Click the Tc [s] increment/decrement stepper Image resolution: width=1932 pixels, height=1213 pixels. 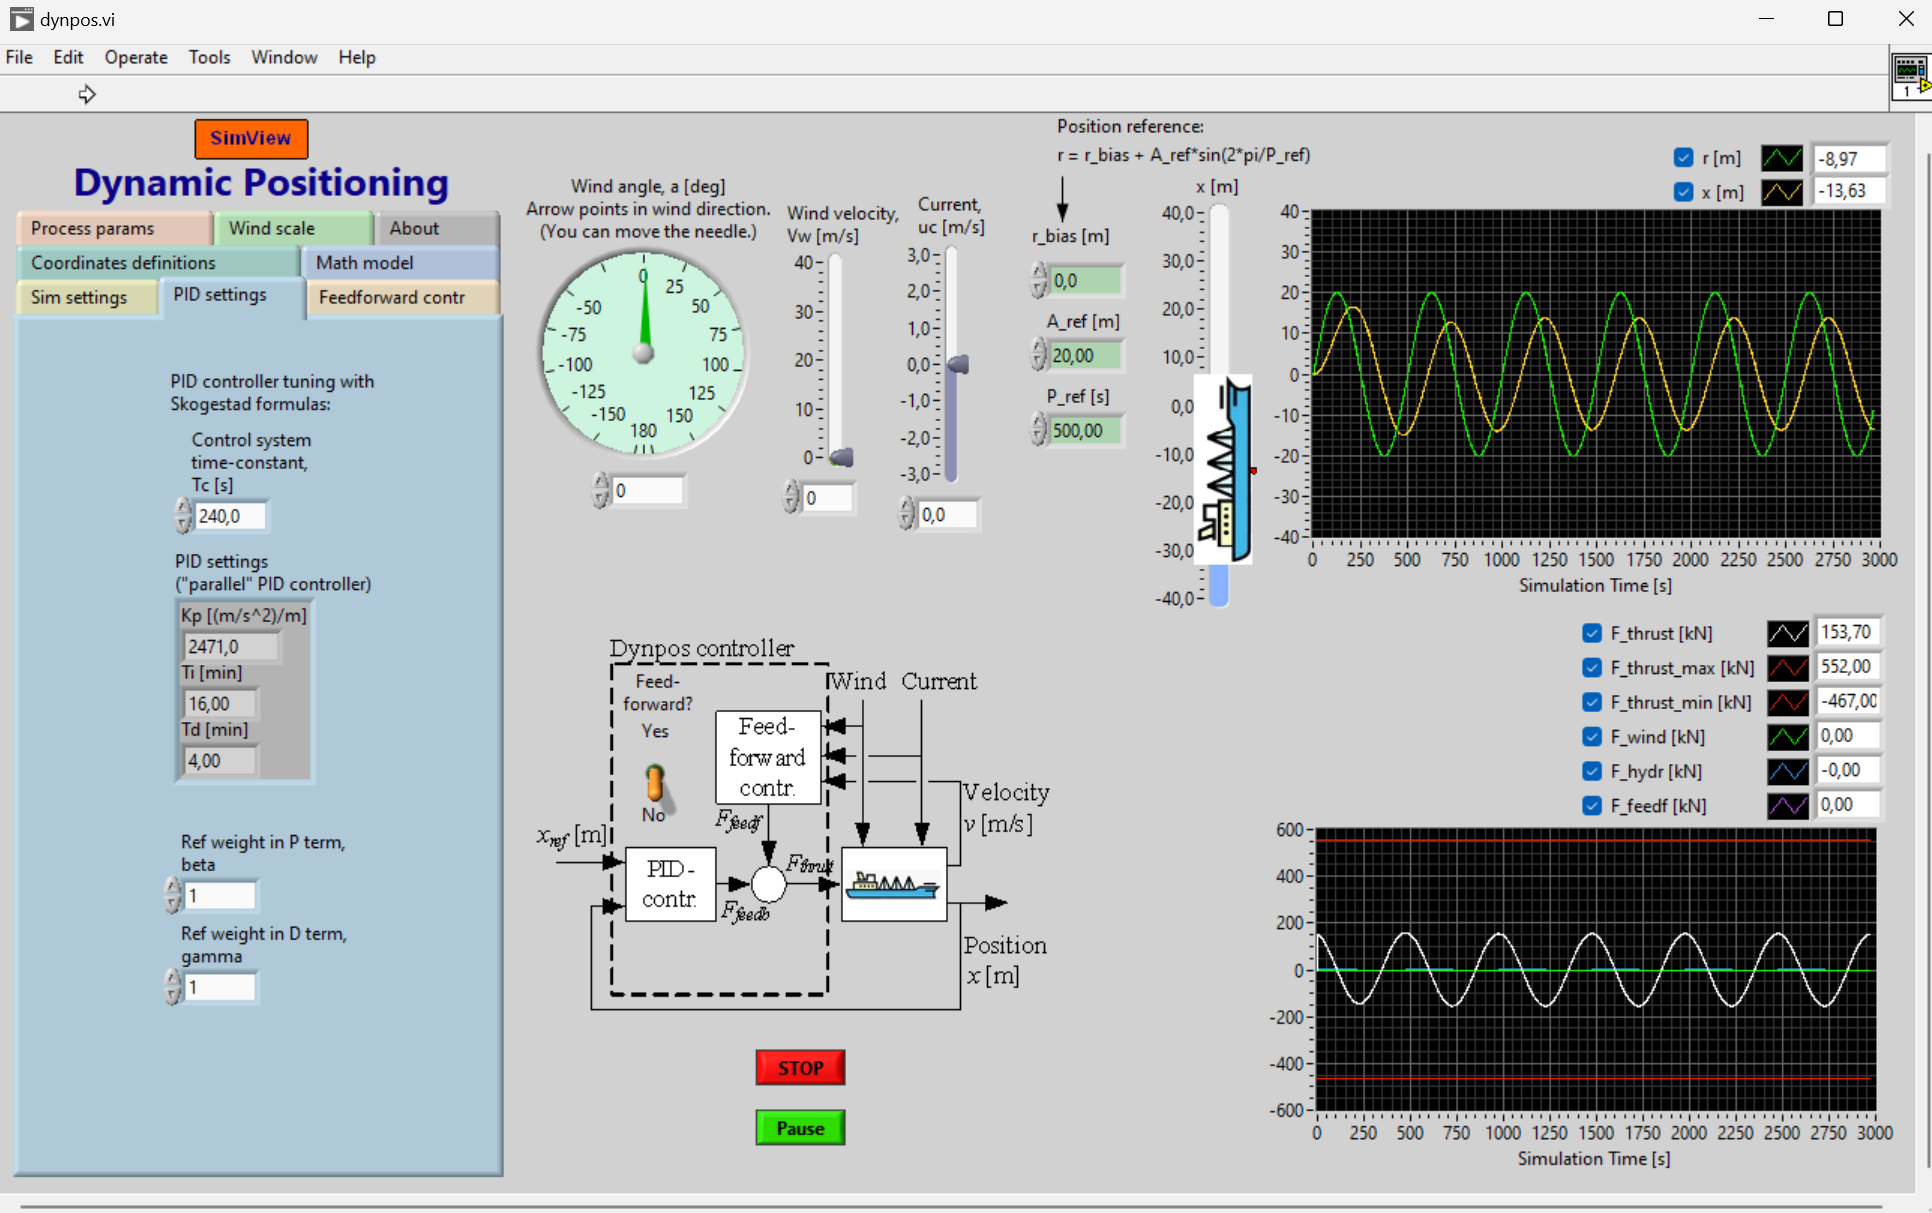(x=183, y=516)
